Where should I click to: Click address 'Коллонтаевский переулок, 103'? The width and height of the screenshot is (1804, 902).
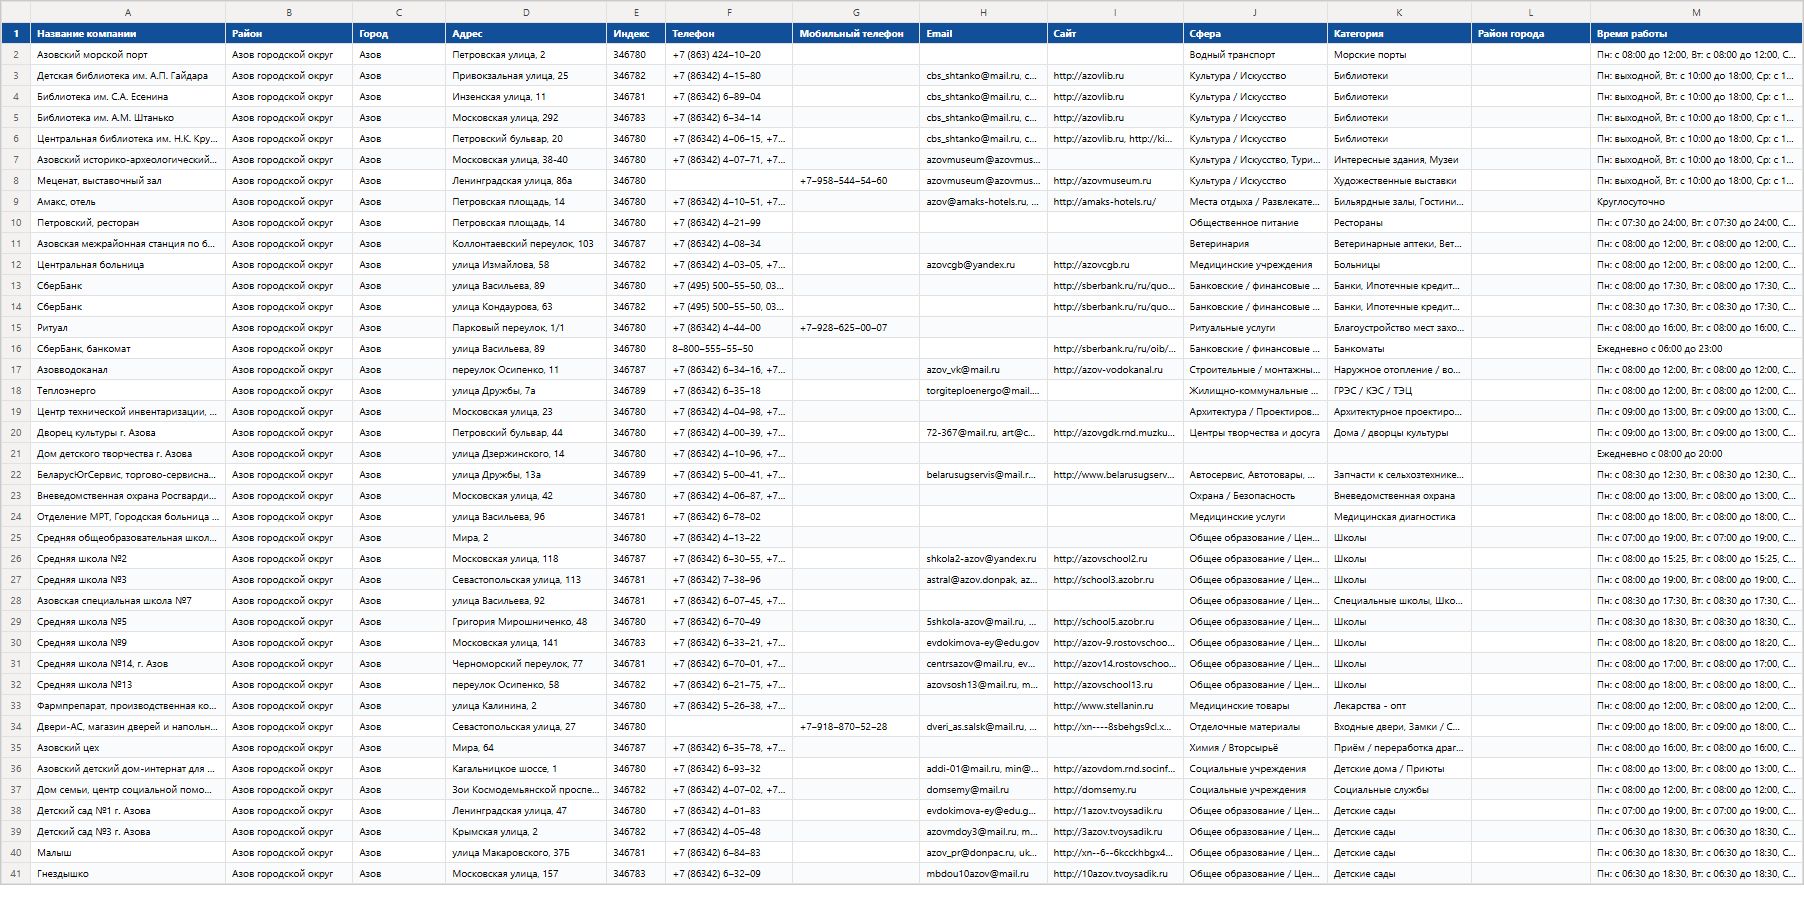tap(526, 244)
